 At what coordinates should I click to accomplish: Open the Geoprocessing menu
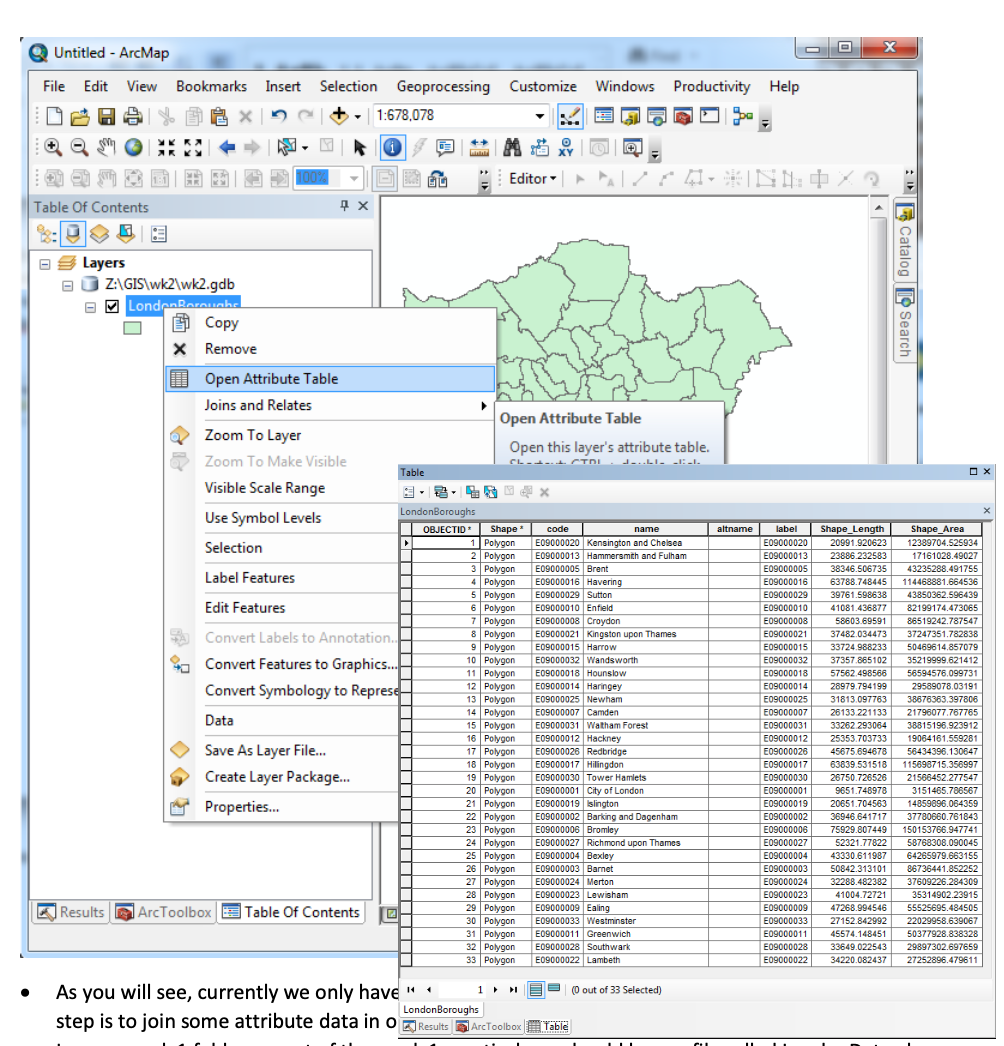coord(443,86)
